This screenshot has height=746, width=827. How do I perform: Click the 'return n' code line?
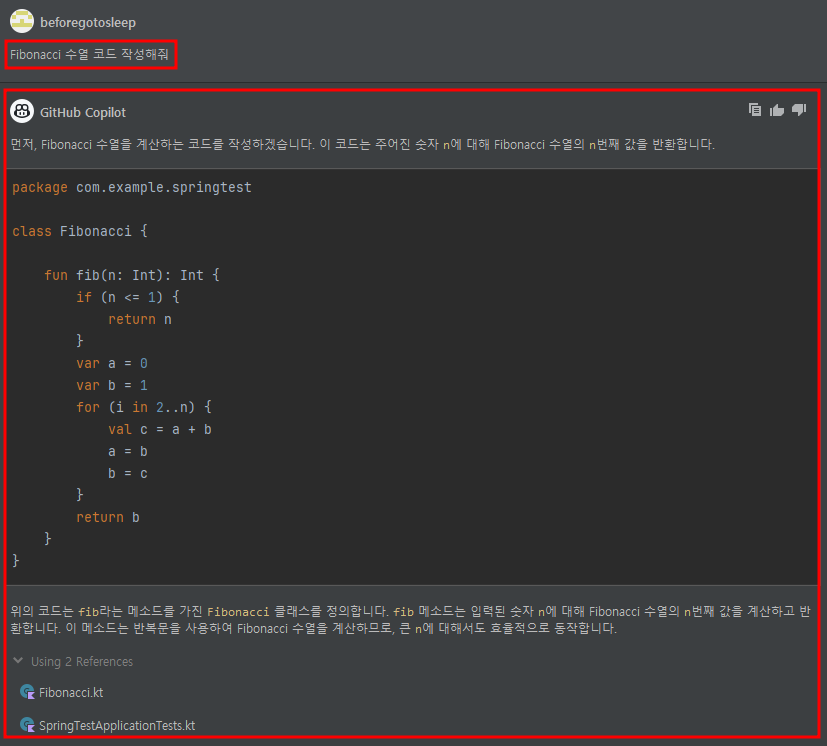point(140,319)
